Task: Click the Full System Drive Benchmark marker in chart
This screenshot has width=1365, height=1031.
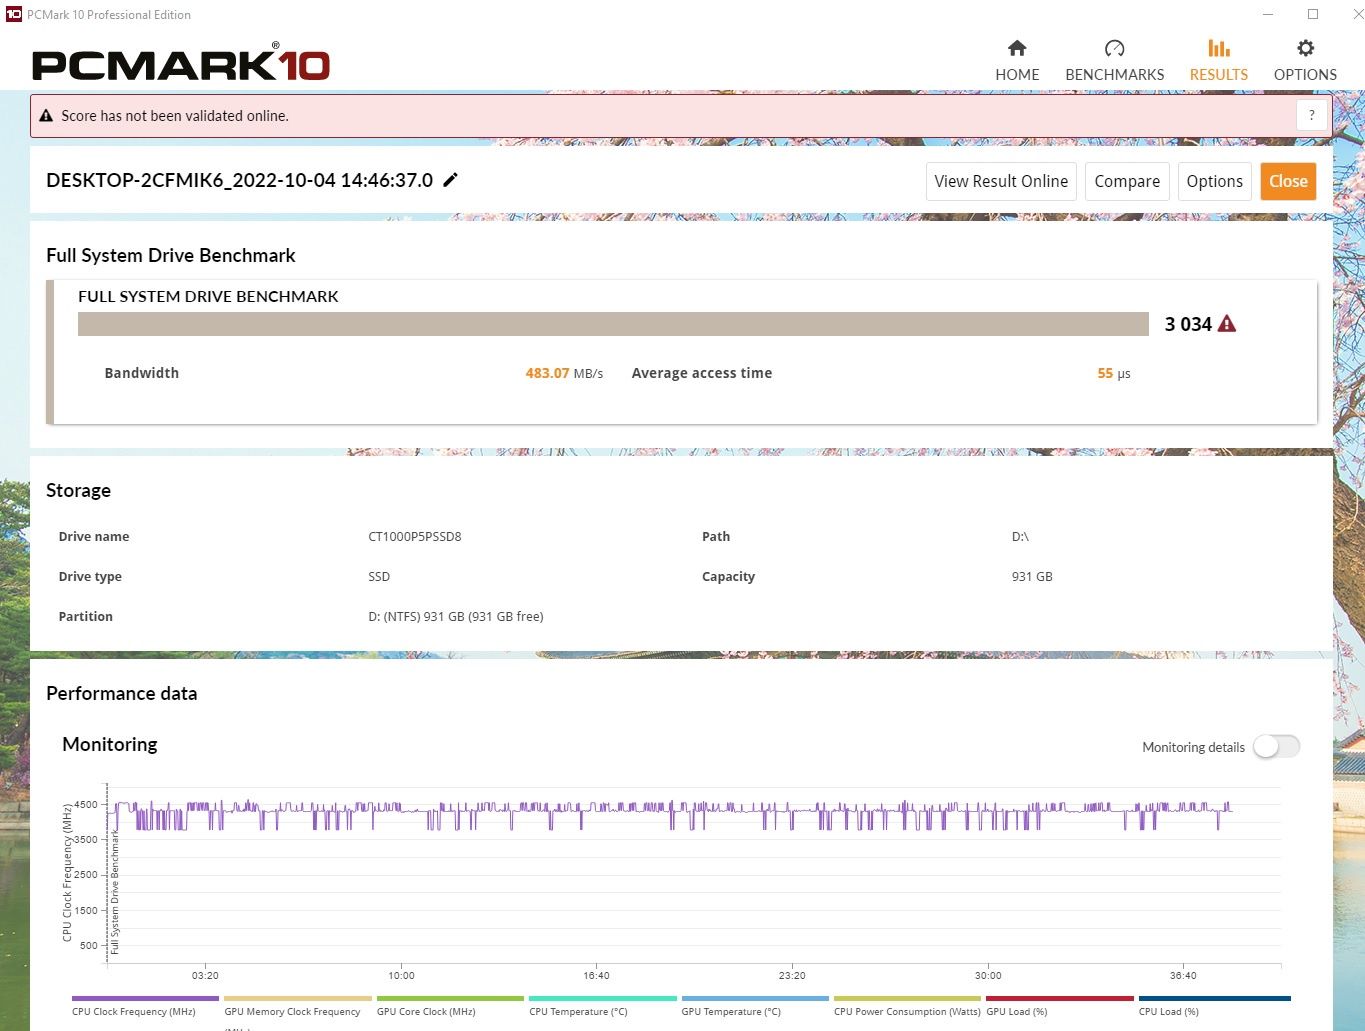Action: (114, 891)
